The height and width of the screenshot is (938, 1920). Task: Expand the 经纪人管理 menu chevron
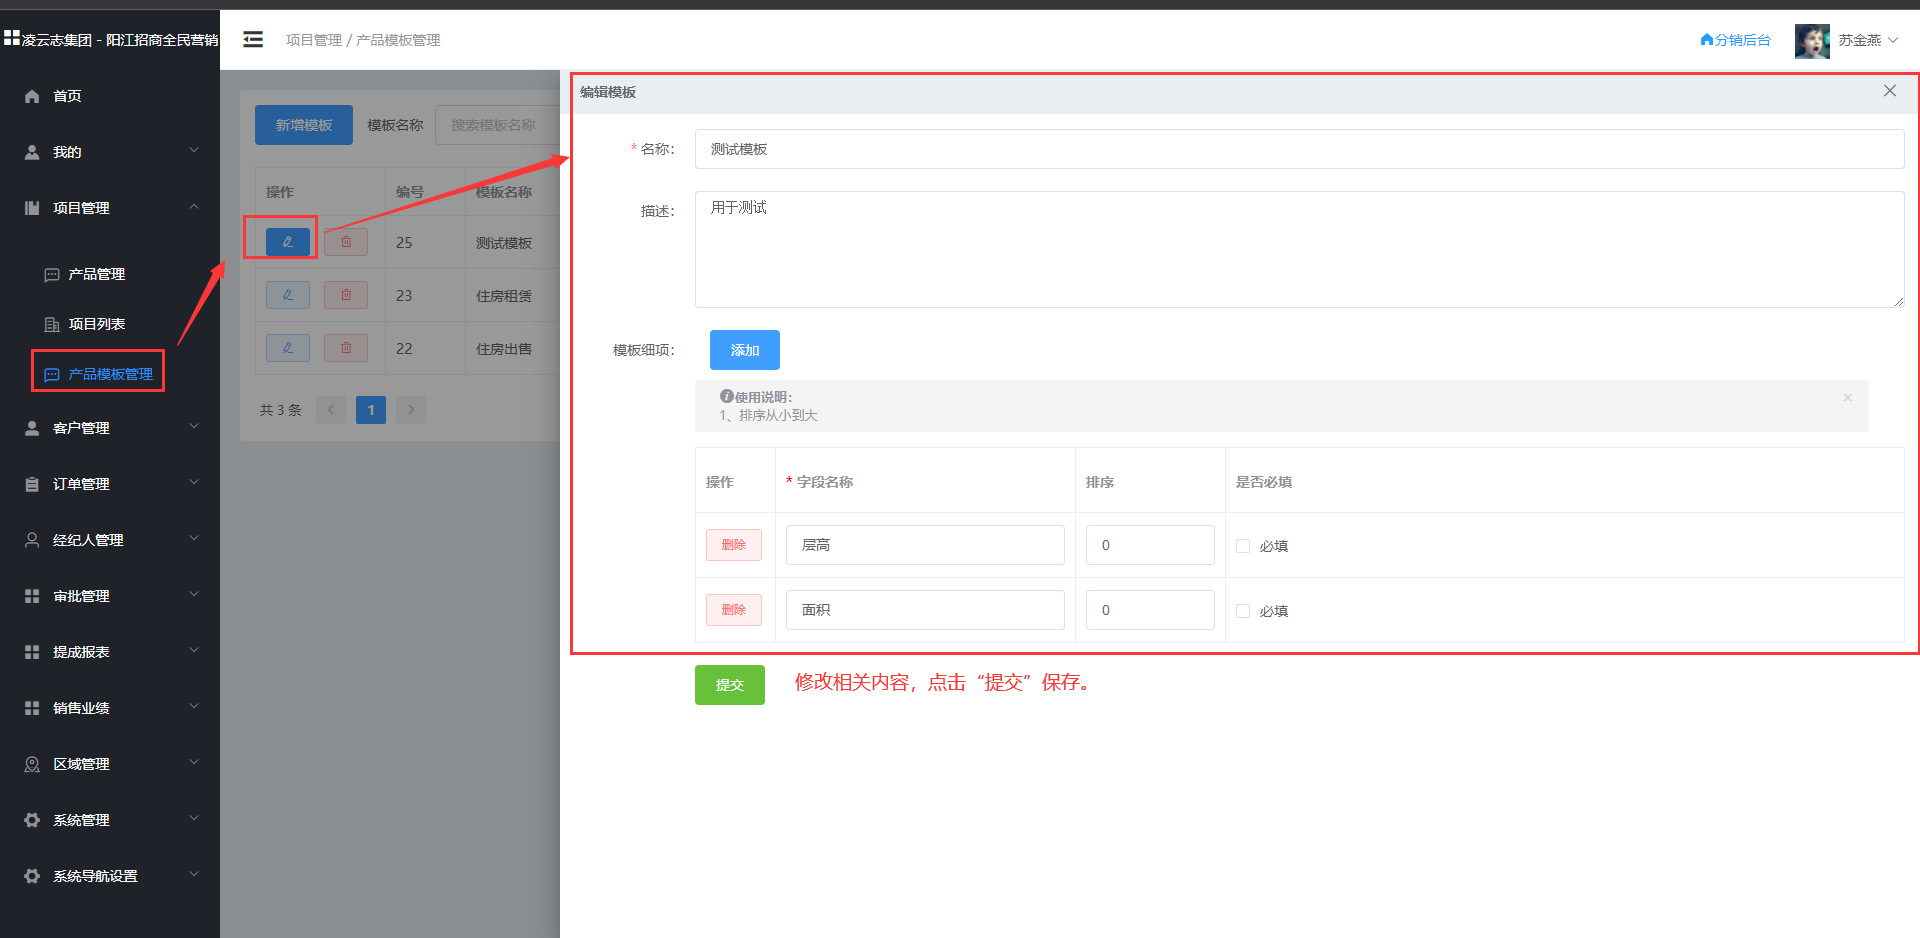(x=194, y=539)
